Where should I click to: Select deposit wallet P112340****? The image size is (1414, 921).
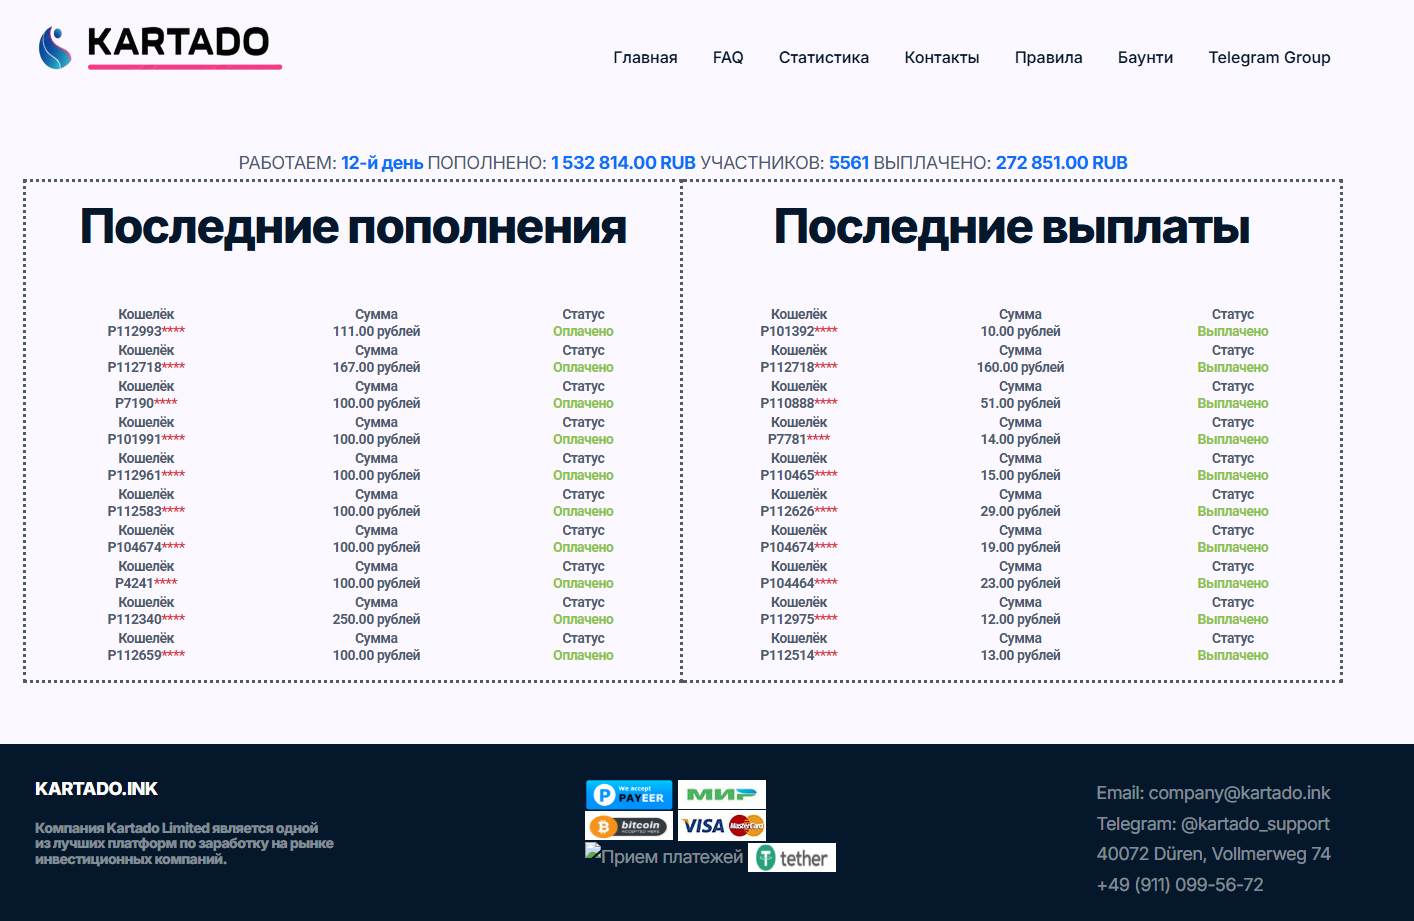[x=146, y=619]
